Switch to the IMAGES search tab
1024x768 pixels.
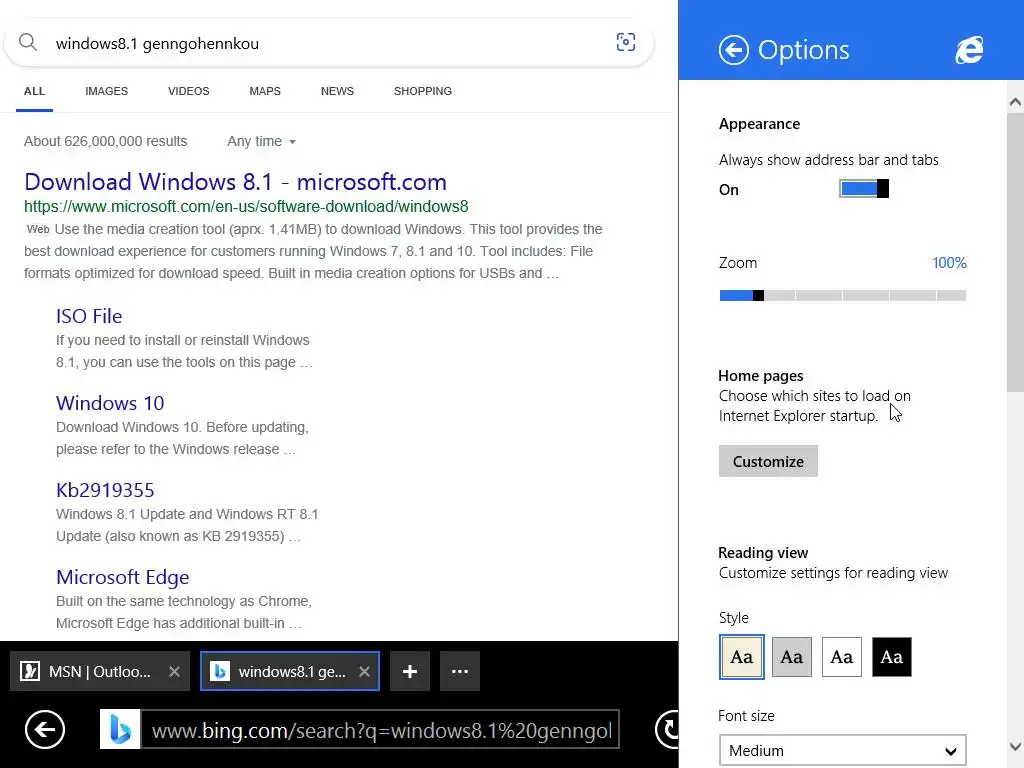[106, 91]
